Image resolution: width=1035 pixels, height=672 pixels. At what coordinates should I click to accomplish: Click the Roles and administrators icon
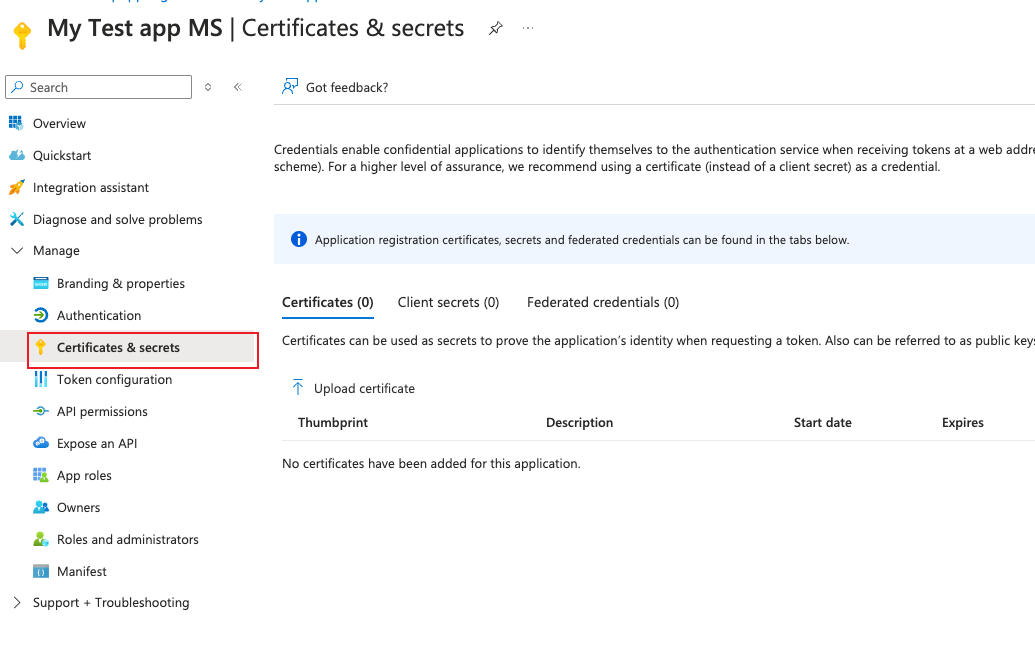41,539
